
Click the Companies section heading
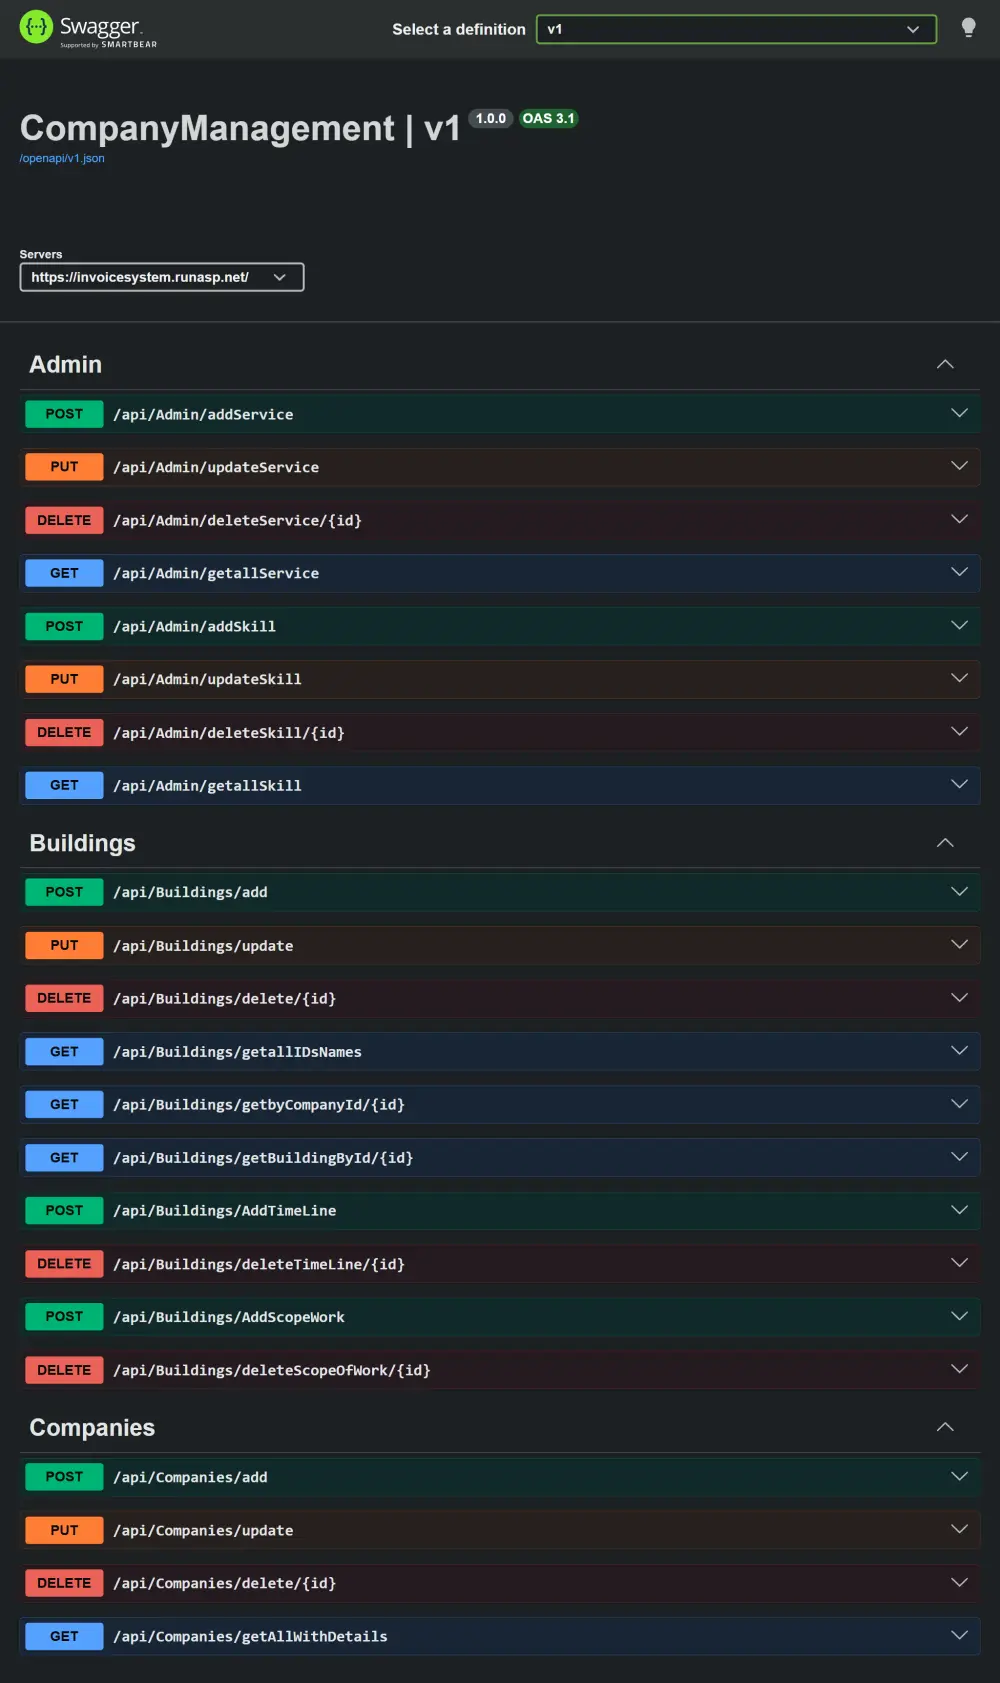click(92, 1427)
